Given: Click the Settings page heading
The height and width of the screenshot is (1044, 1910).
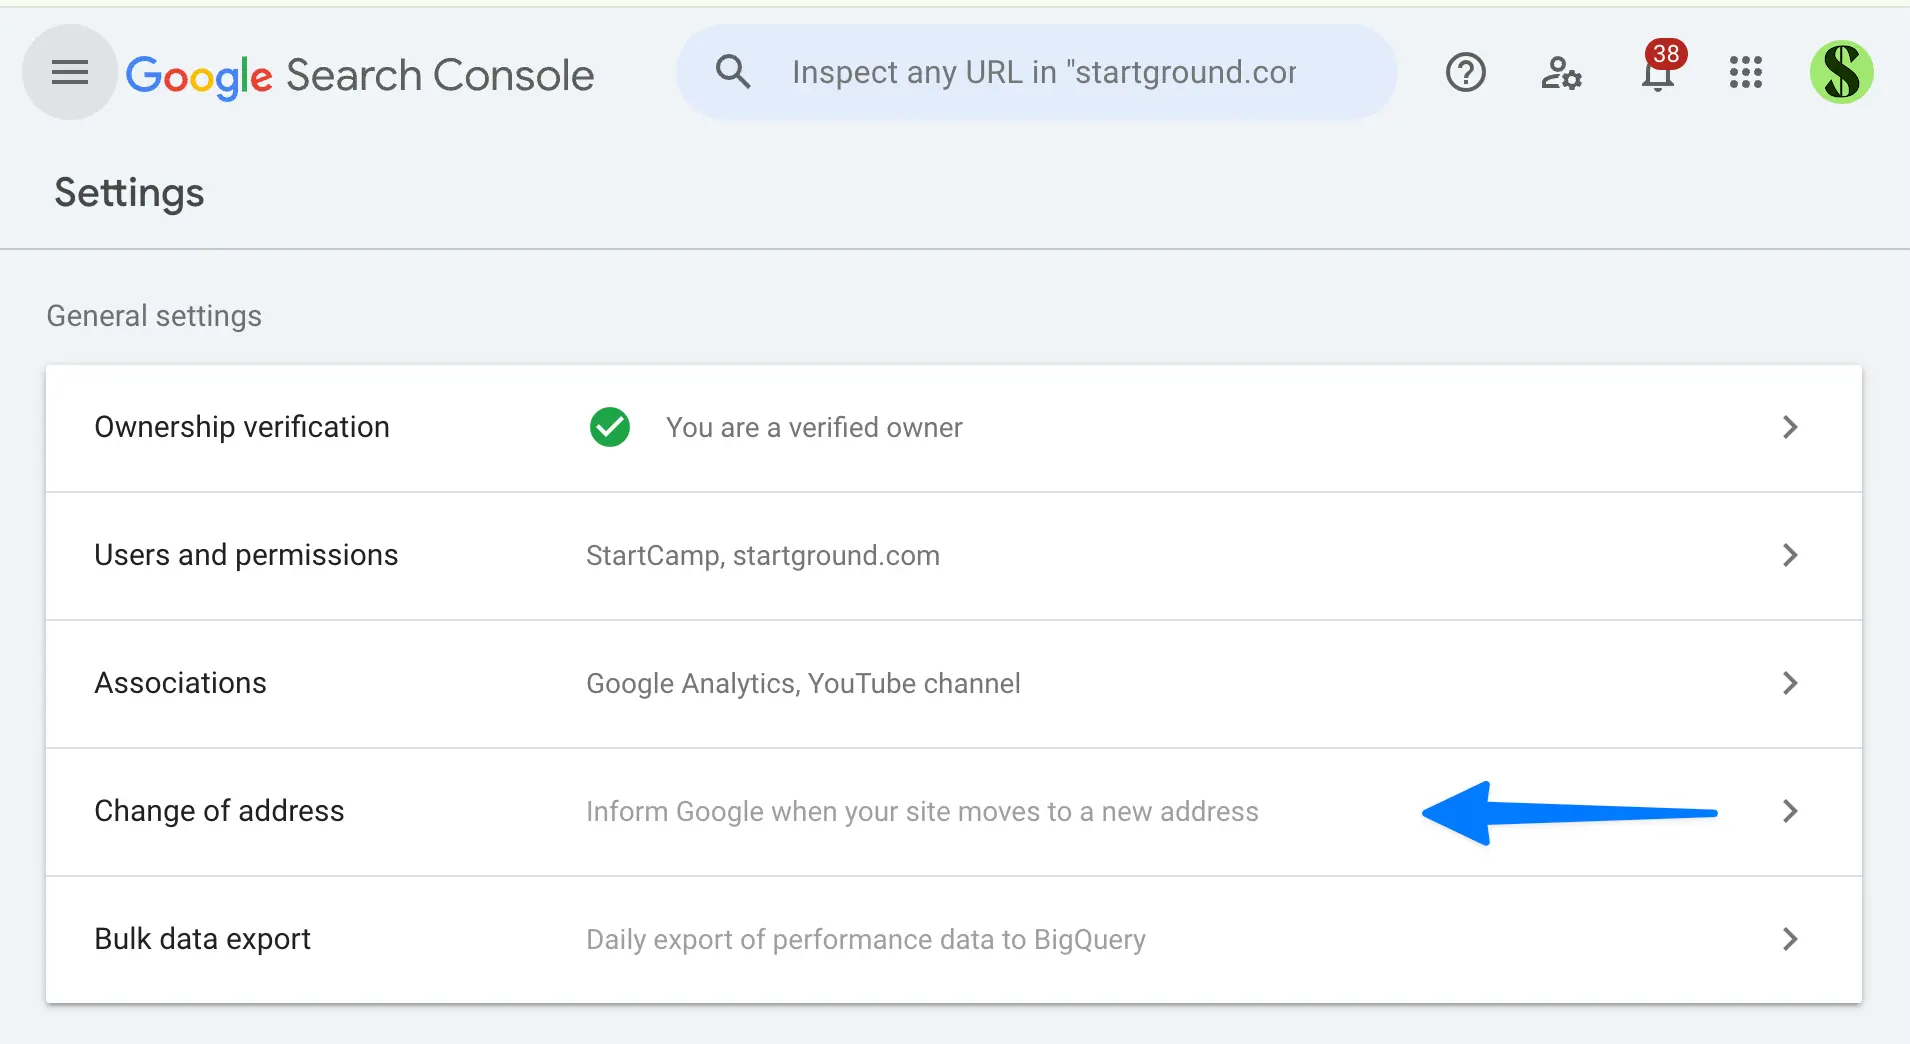Looking at the screenshot, I should tap(129, 193).
